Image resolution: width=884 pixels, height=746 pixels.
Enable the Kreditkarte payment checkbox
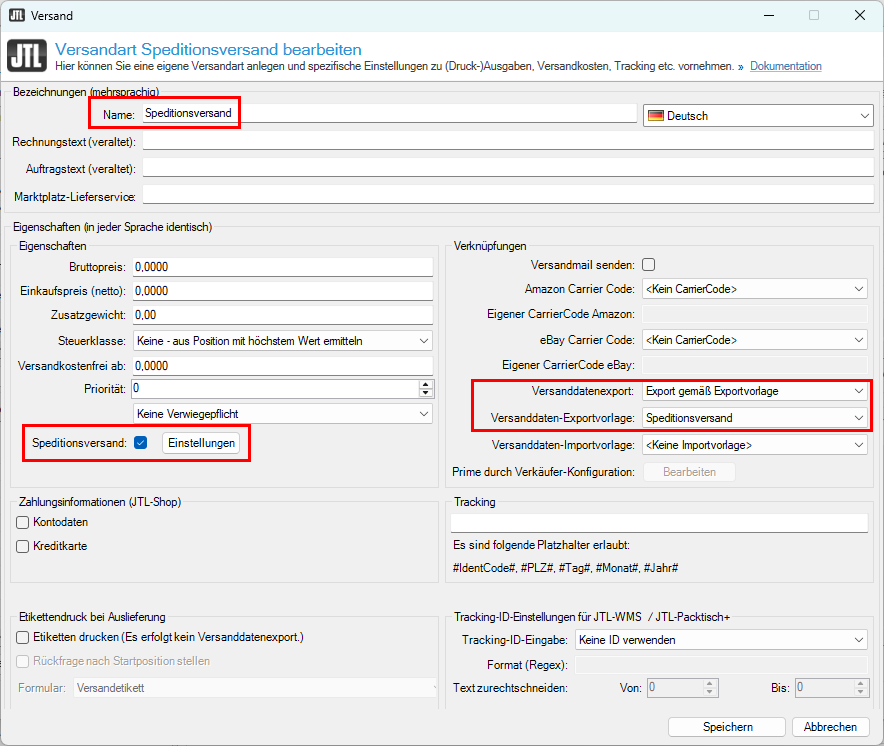coord(23,546)
